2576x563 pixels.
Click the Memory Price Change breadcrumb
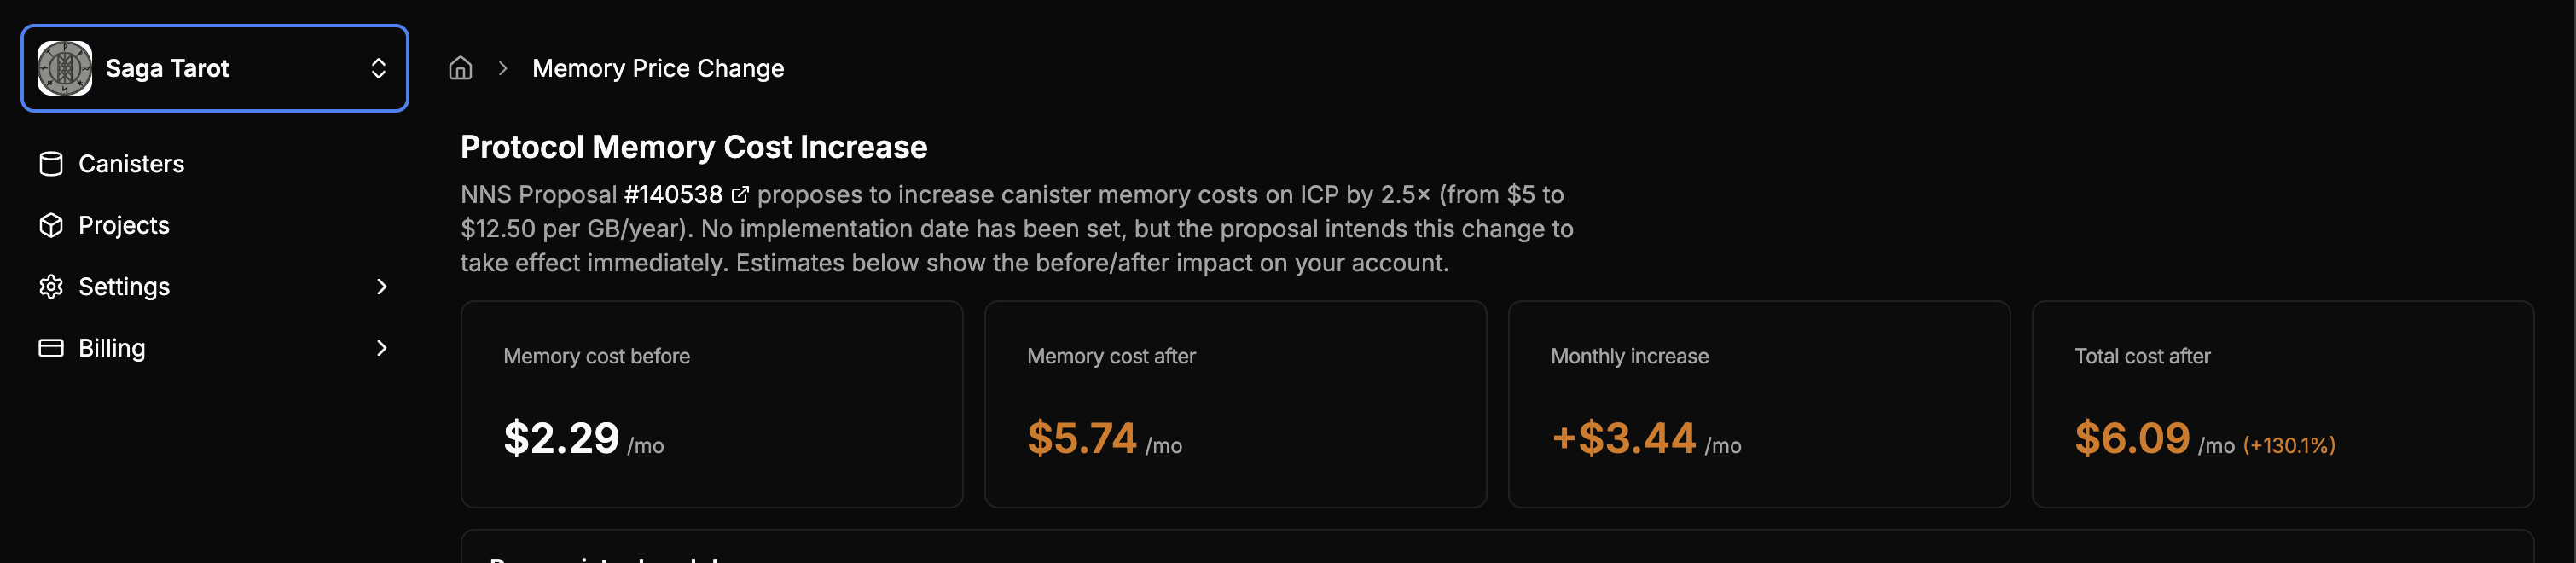[x=658, y=68]
